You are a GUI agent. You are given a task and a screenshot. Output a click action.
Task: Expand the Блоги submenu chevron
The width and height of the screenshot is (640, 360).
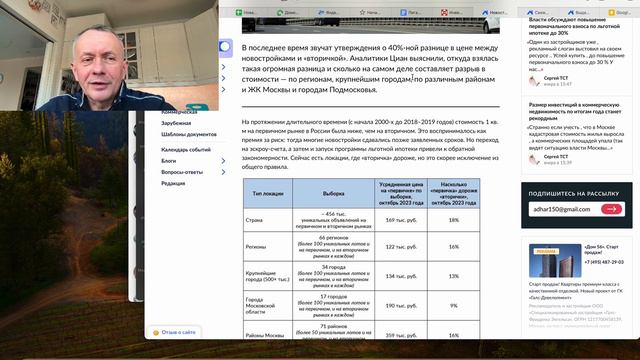223,161
